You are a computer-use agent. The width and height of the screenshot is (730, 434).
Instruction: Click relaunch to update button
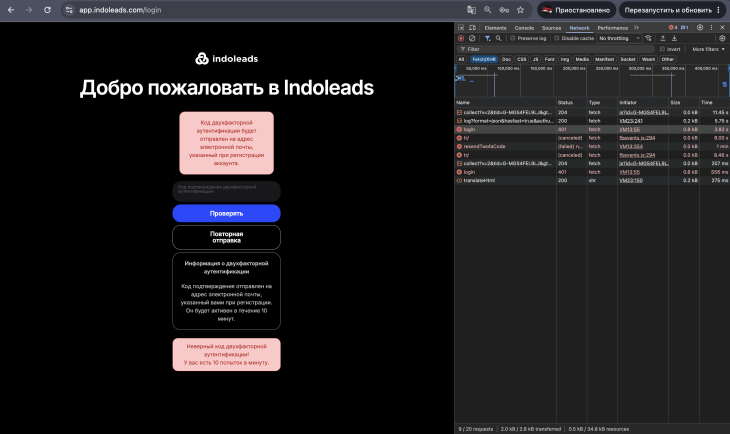coord(673,10)
